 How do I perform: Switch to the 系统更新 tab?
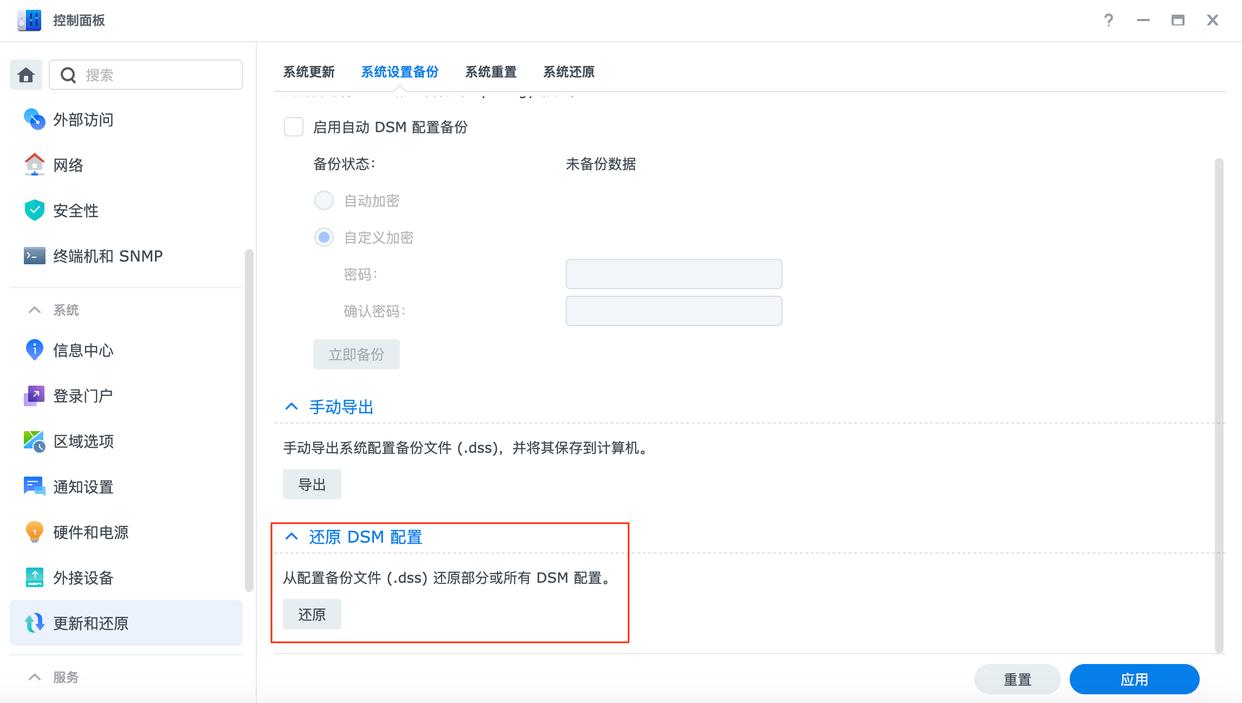(x=309, y=72)
